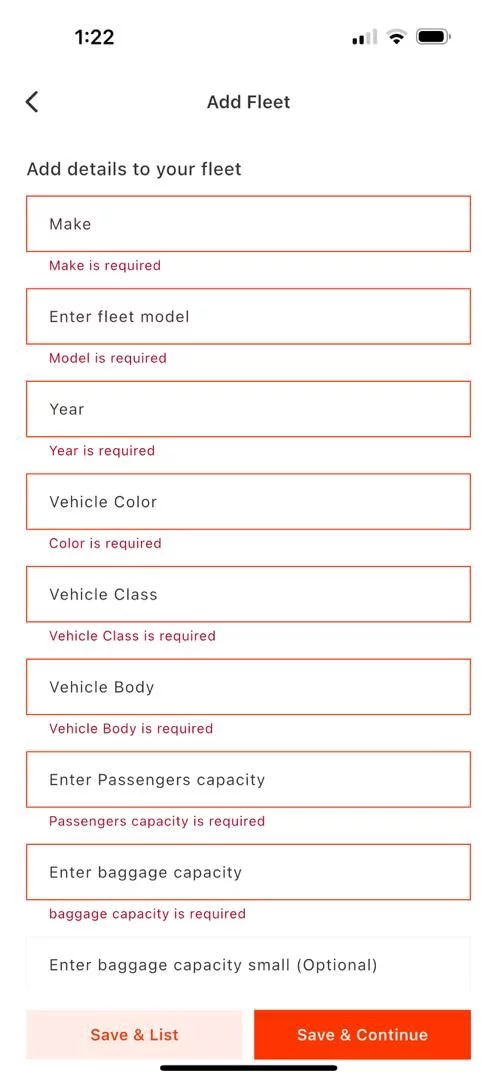Open the Year selector field
497x1080 pixels.
point(248,409)
